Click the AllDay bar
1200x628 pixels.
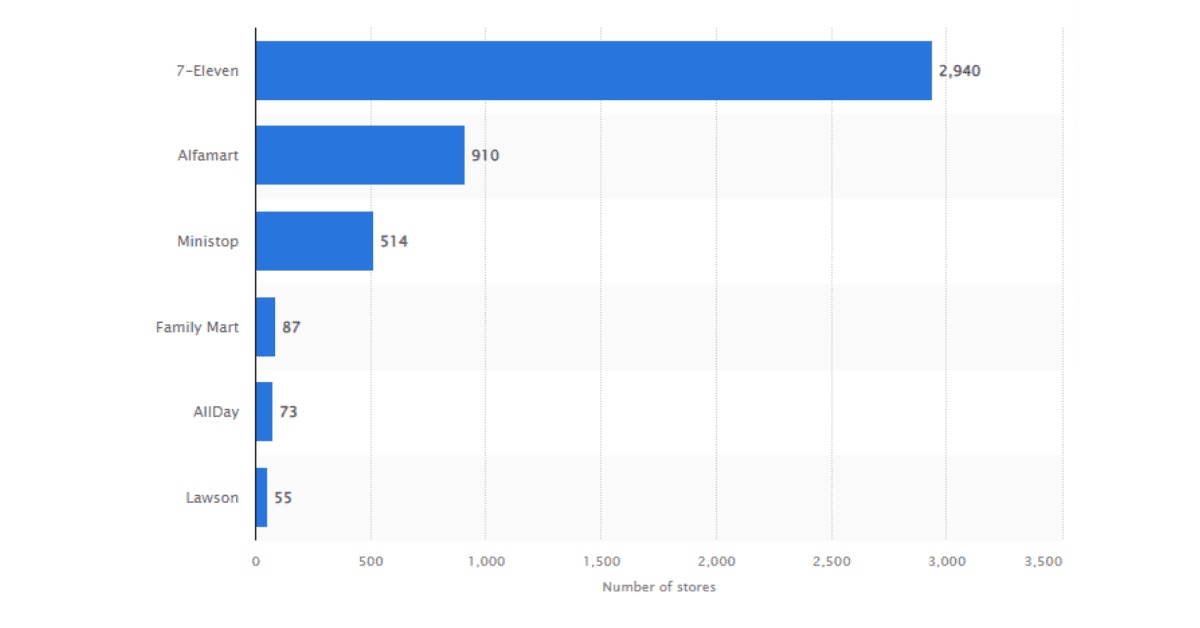(264, 412)
